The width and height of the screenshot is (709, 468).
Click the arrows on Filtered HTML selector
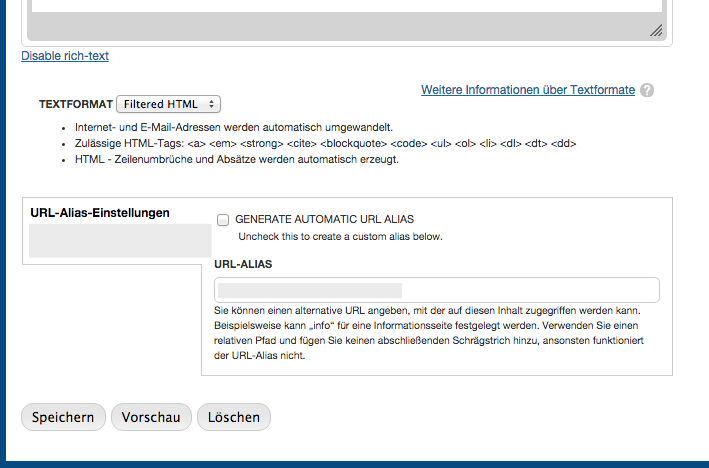tap(213, 104)
